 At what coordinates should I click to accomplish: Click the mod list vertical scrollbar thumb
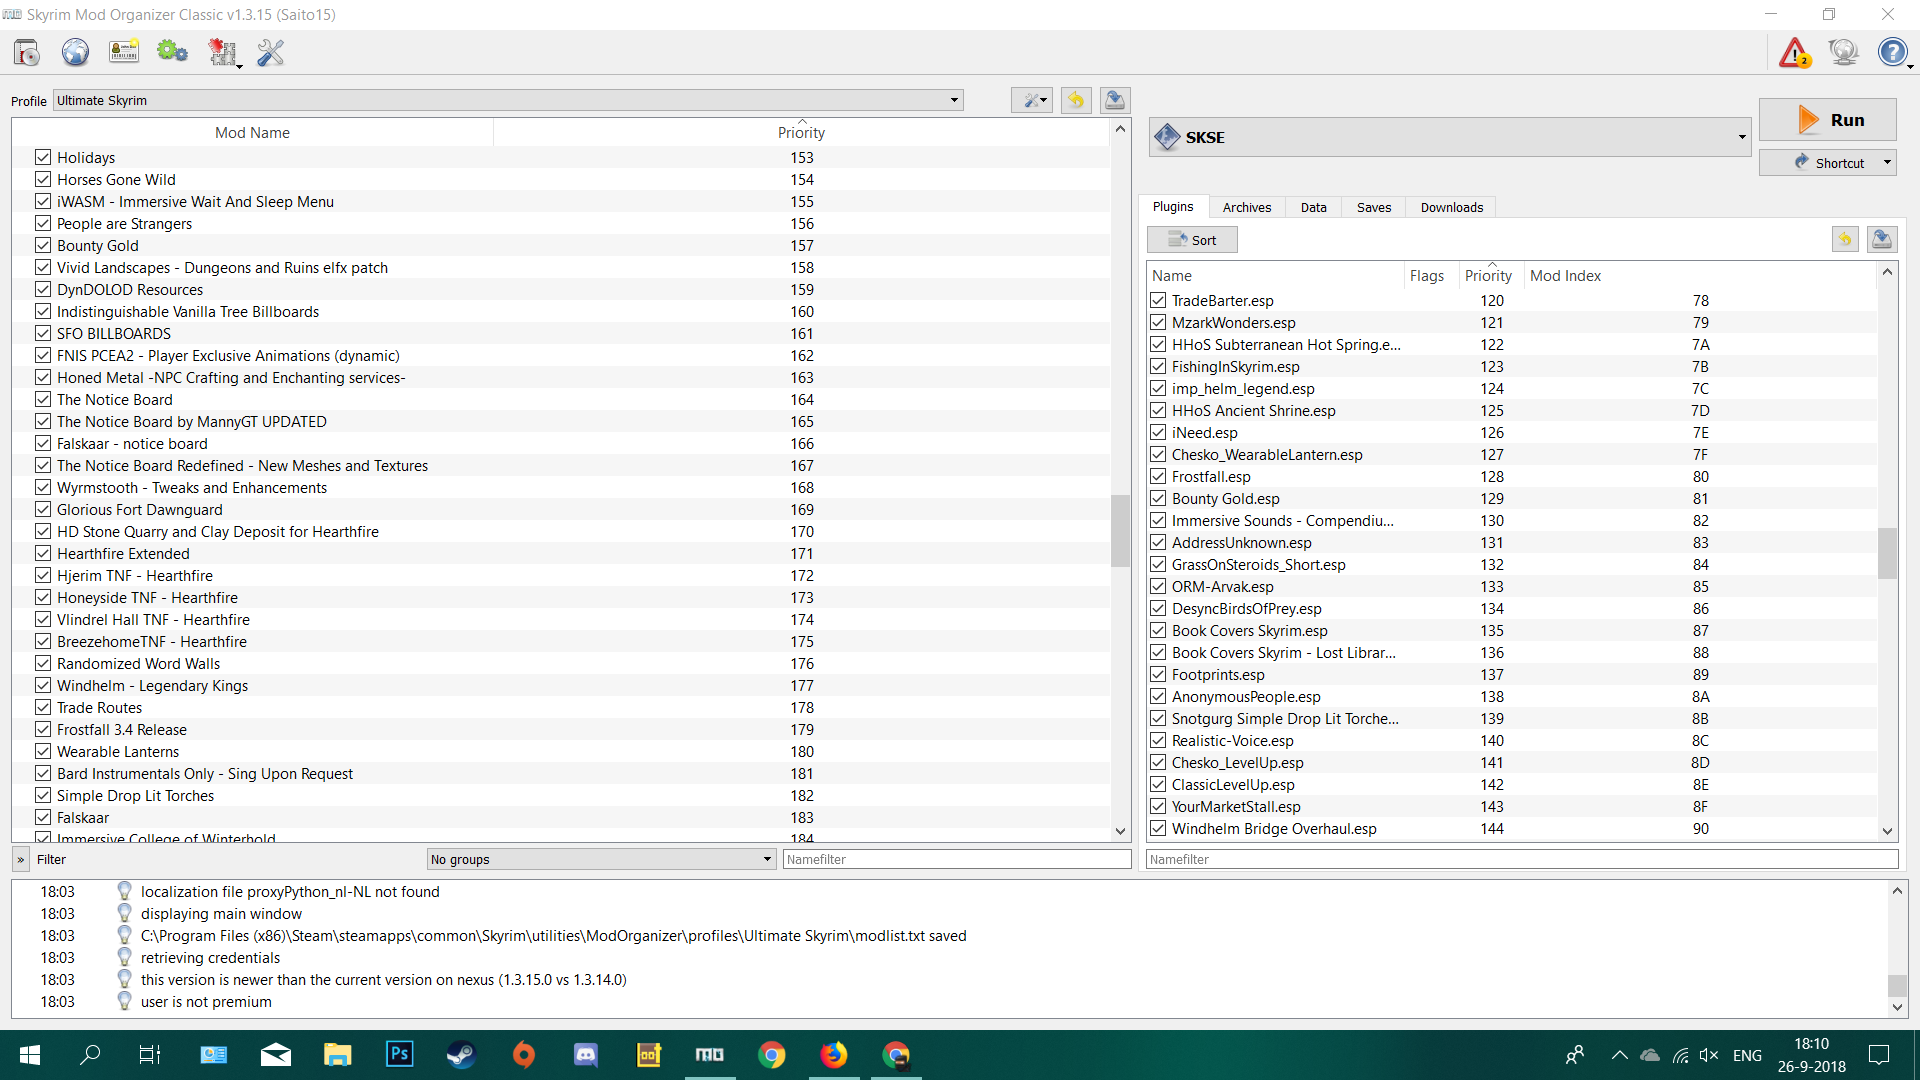pyautogui.click(x=1120, y=531)
